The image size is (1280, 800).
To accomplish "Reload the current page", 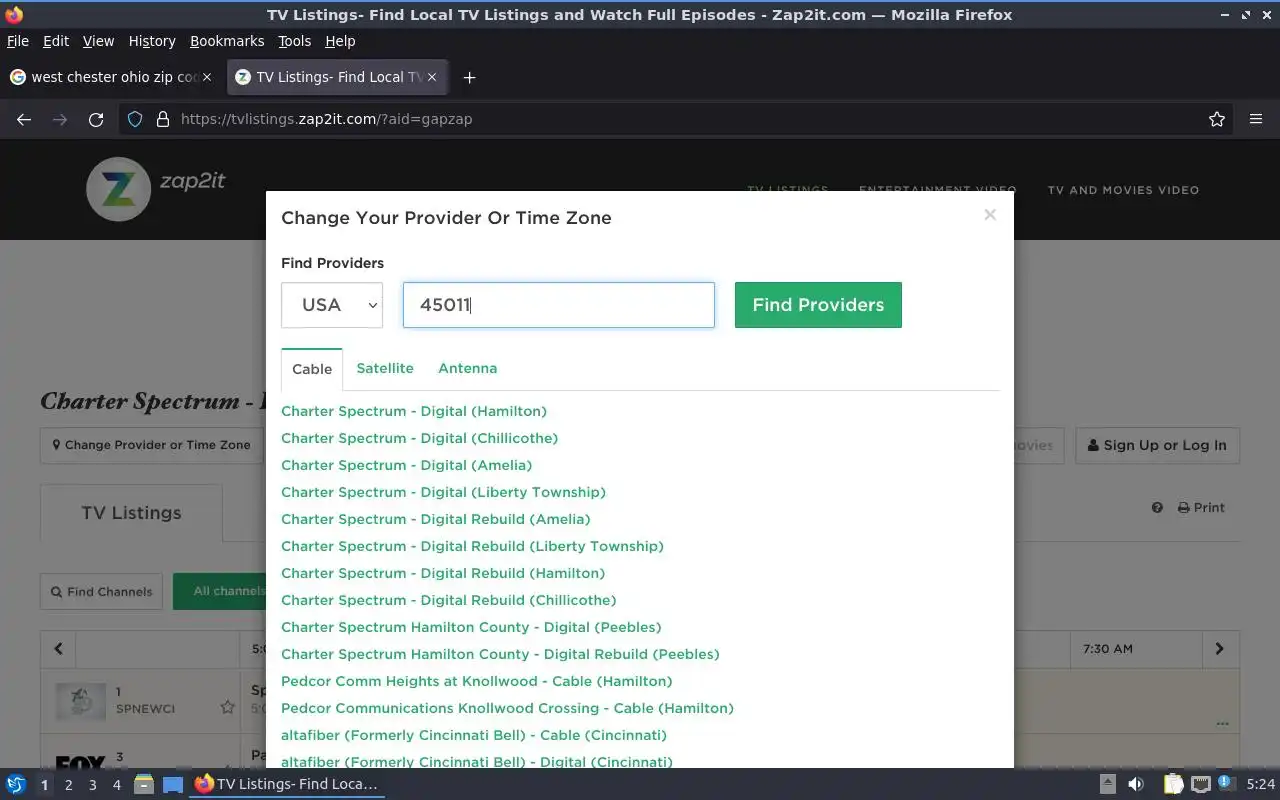I will pos(96,119).
